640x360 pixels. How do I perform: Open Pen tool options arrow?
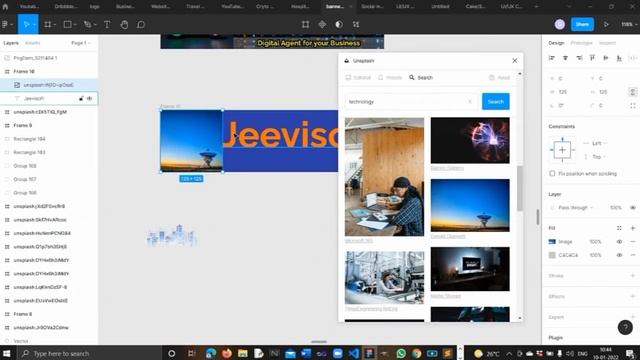click(95, 25)
